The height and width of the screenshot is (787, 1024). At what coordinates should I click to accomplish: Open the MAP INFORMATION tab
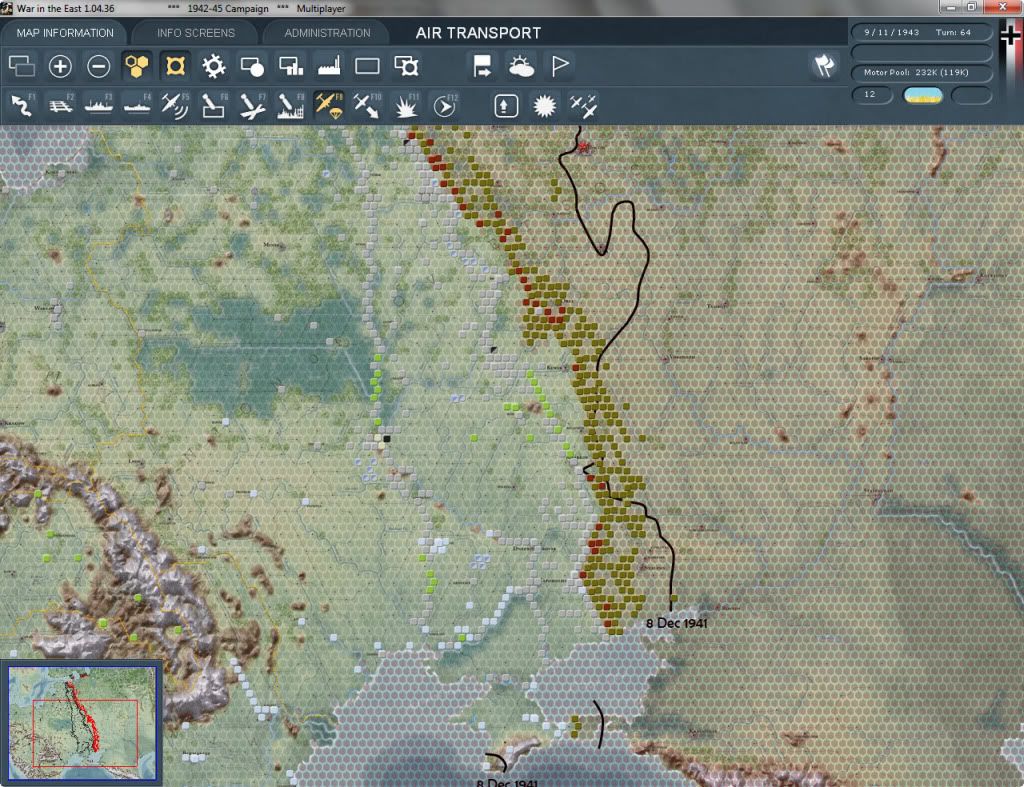(x=65, y=33)
